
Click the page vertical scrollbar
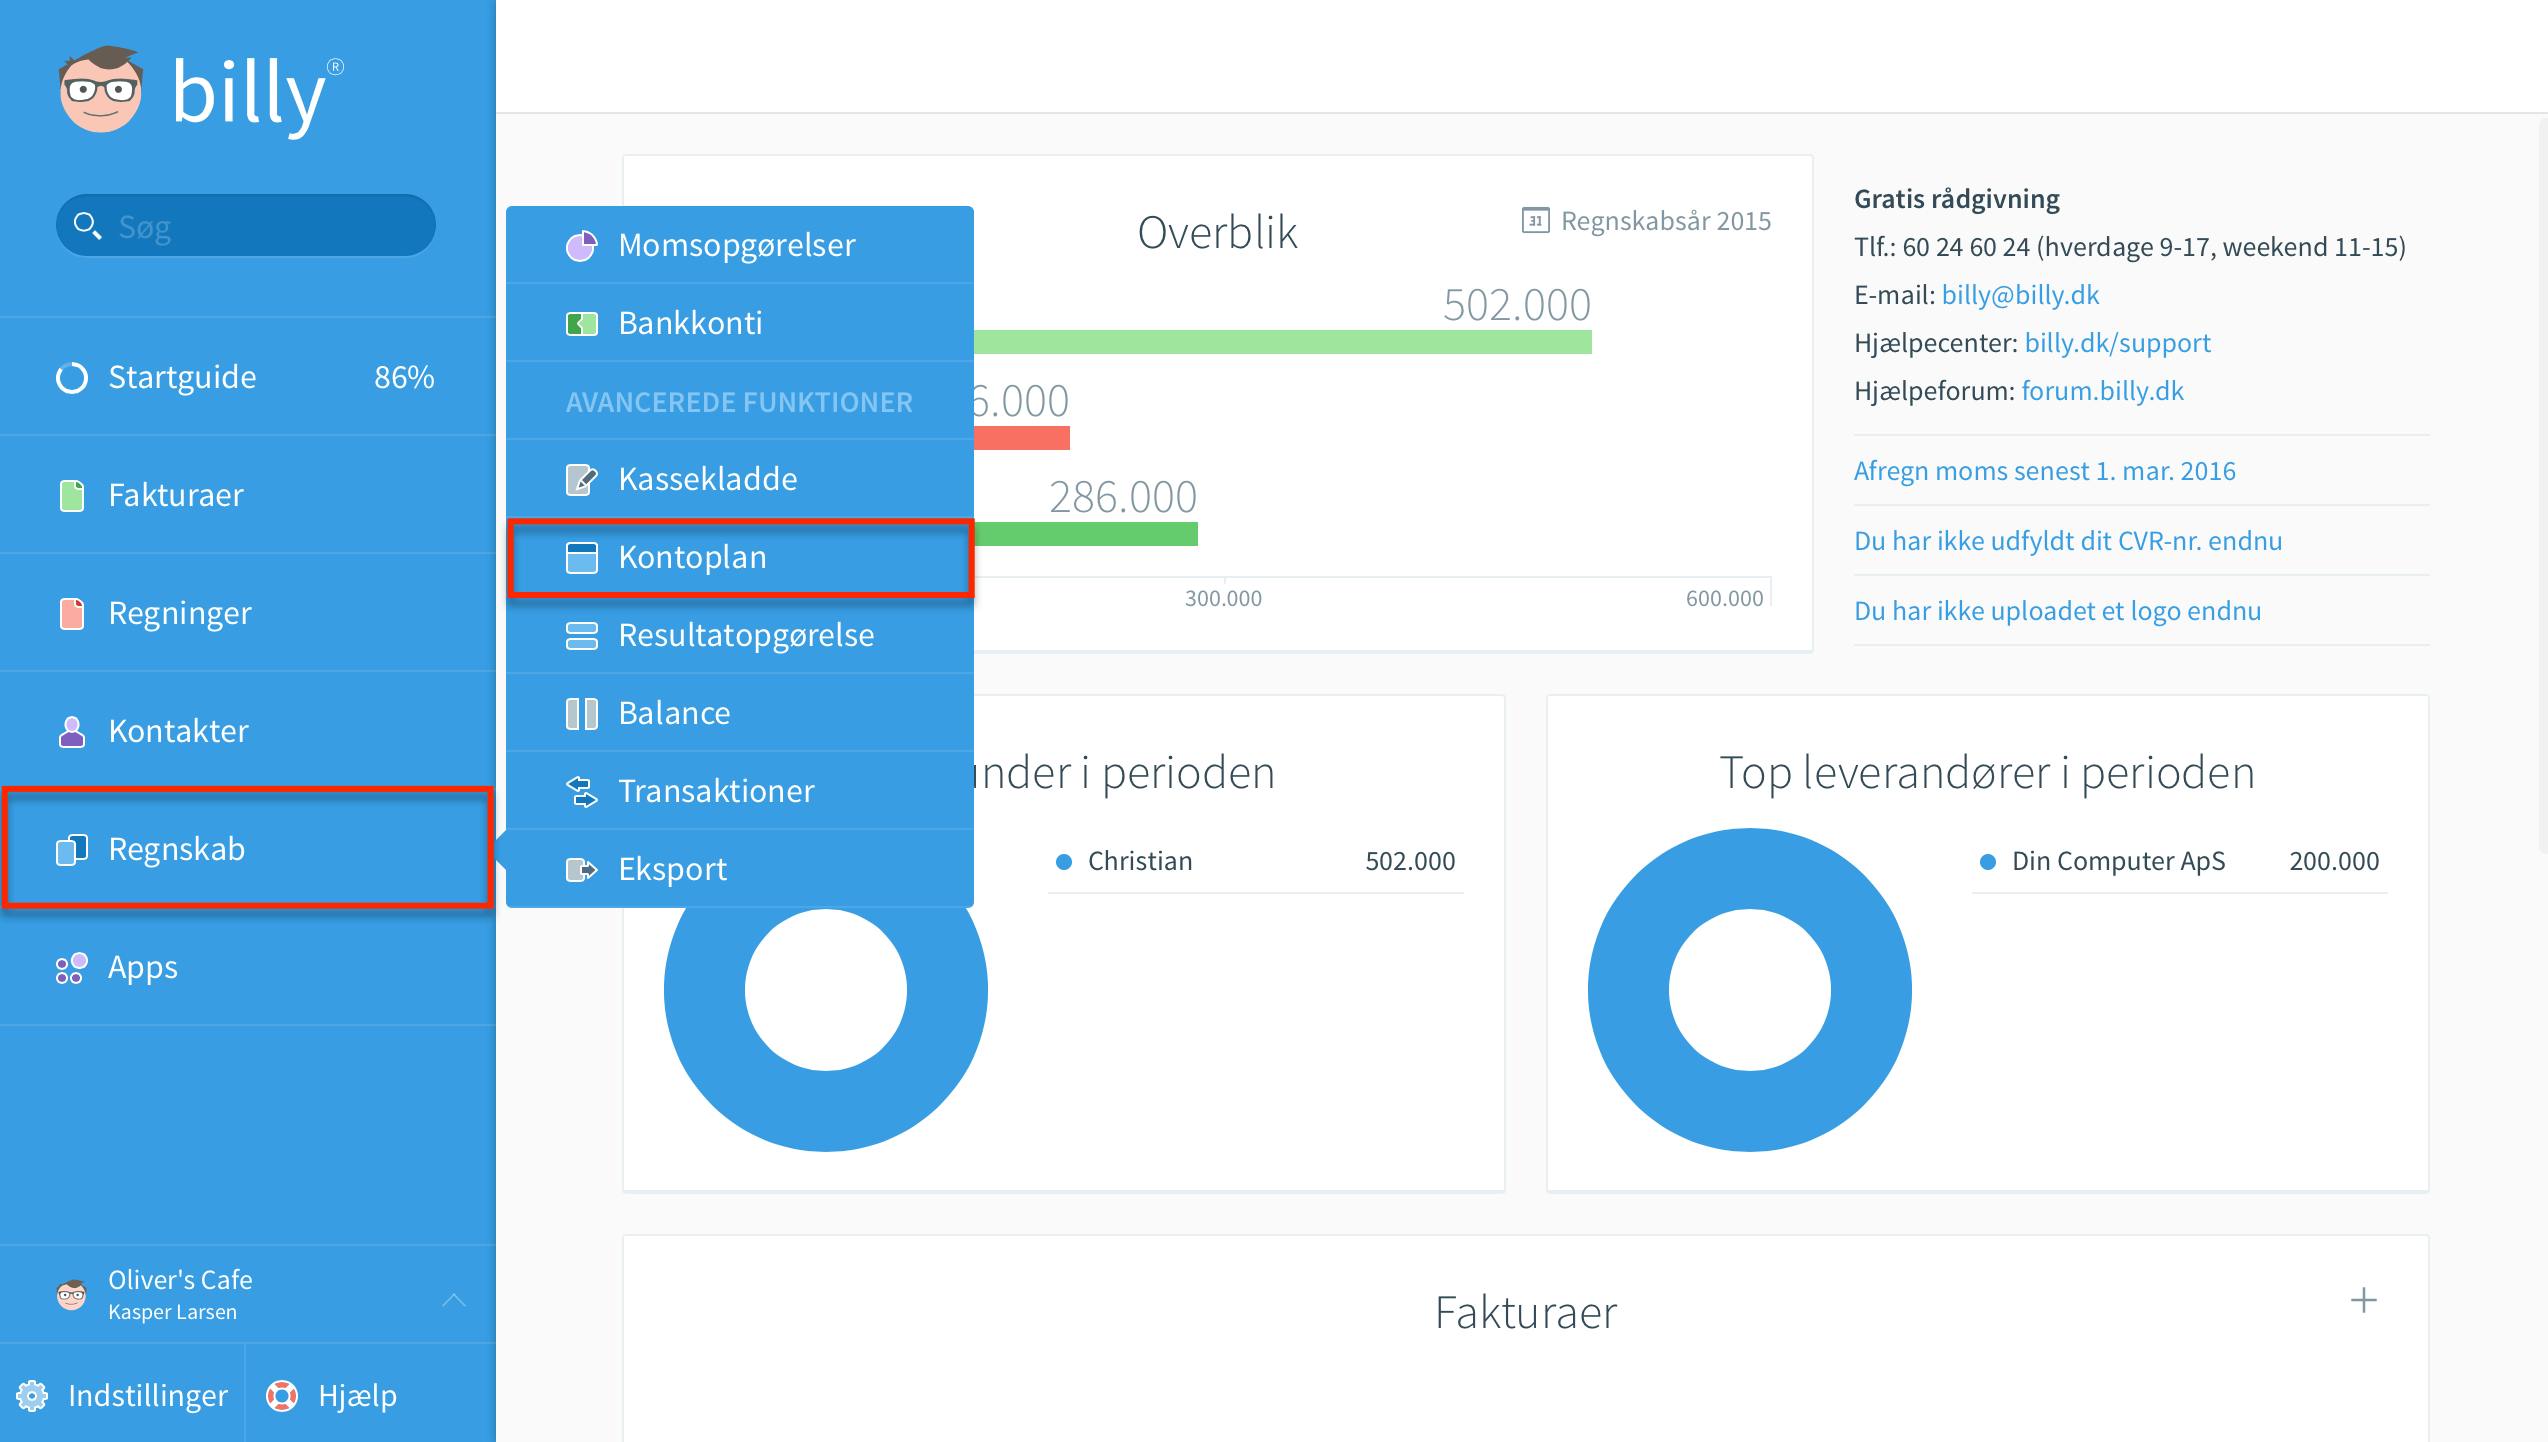2541,485
